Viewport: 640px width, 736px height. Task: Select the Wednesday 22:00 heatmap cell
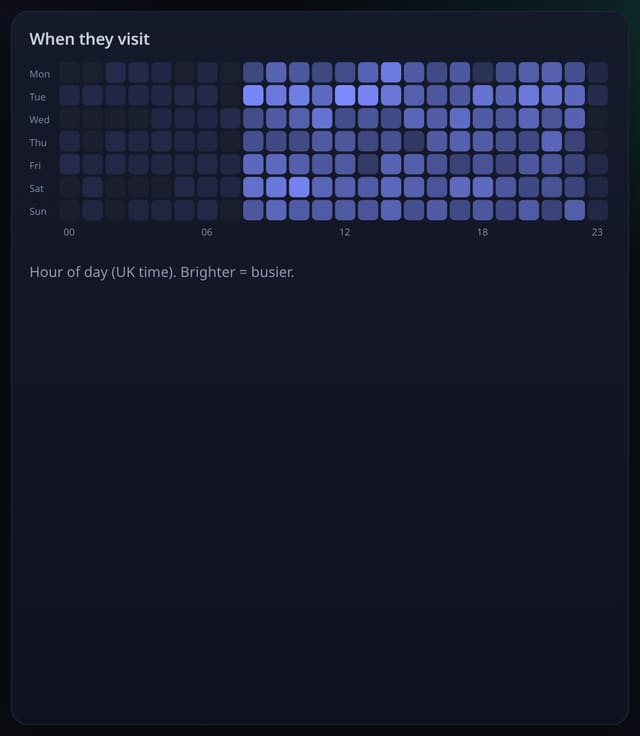coord(575,118)
